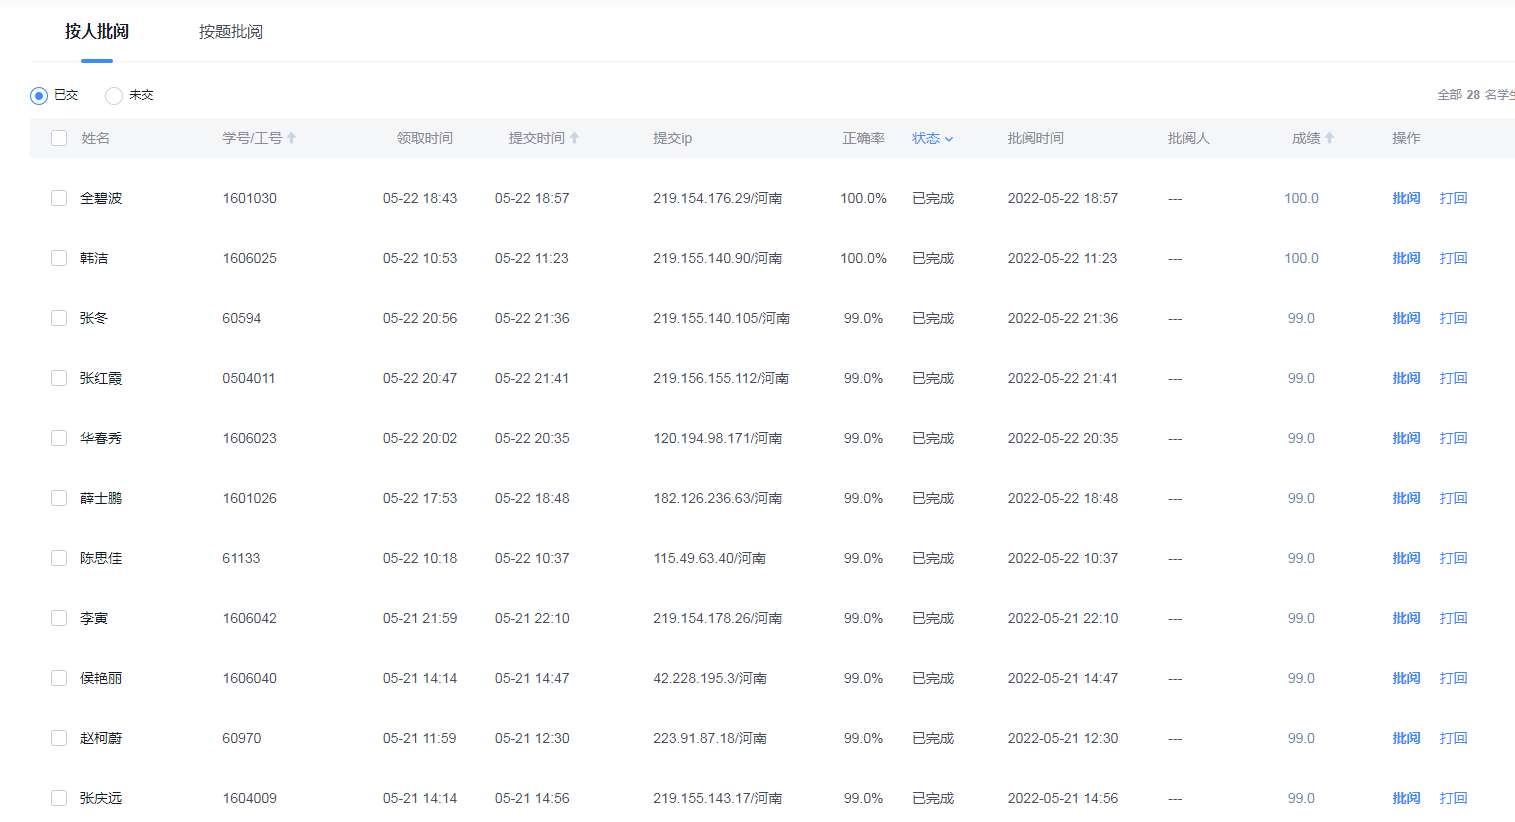This screenshot has height=822, width=1515.
Task: Click 批阅 for 侯艳丽
Action: (1406, 678)
